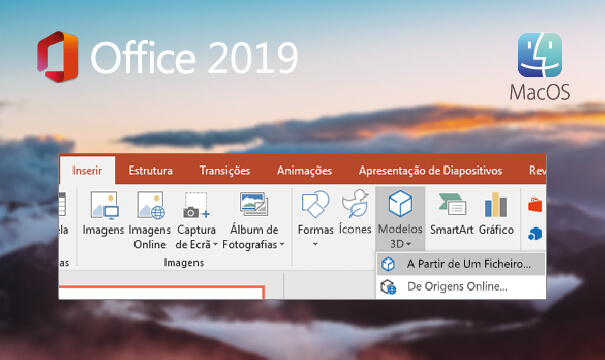Collapse the Modelos 3D dropdown arrow
This screenshot has width=605, height=360.
[408, 244]
